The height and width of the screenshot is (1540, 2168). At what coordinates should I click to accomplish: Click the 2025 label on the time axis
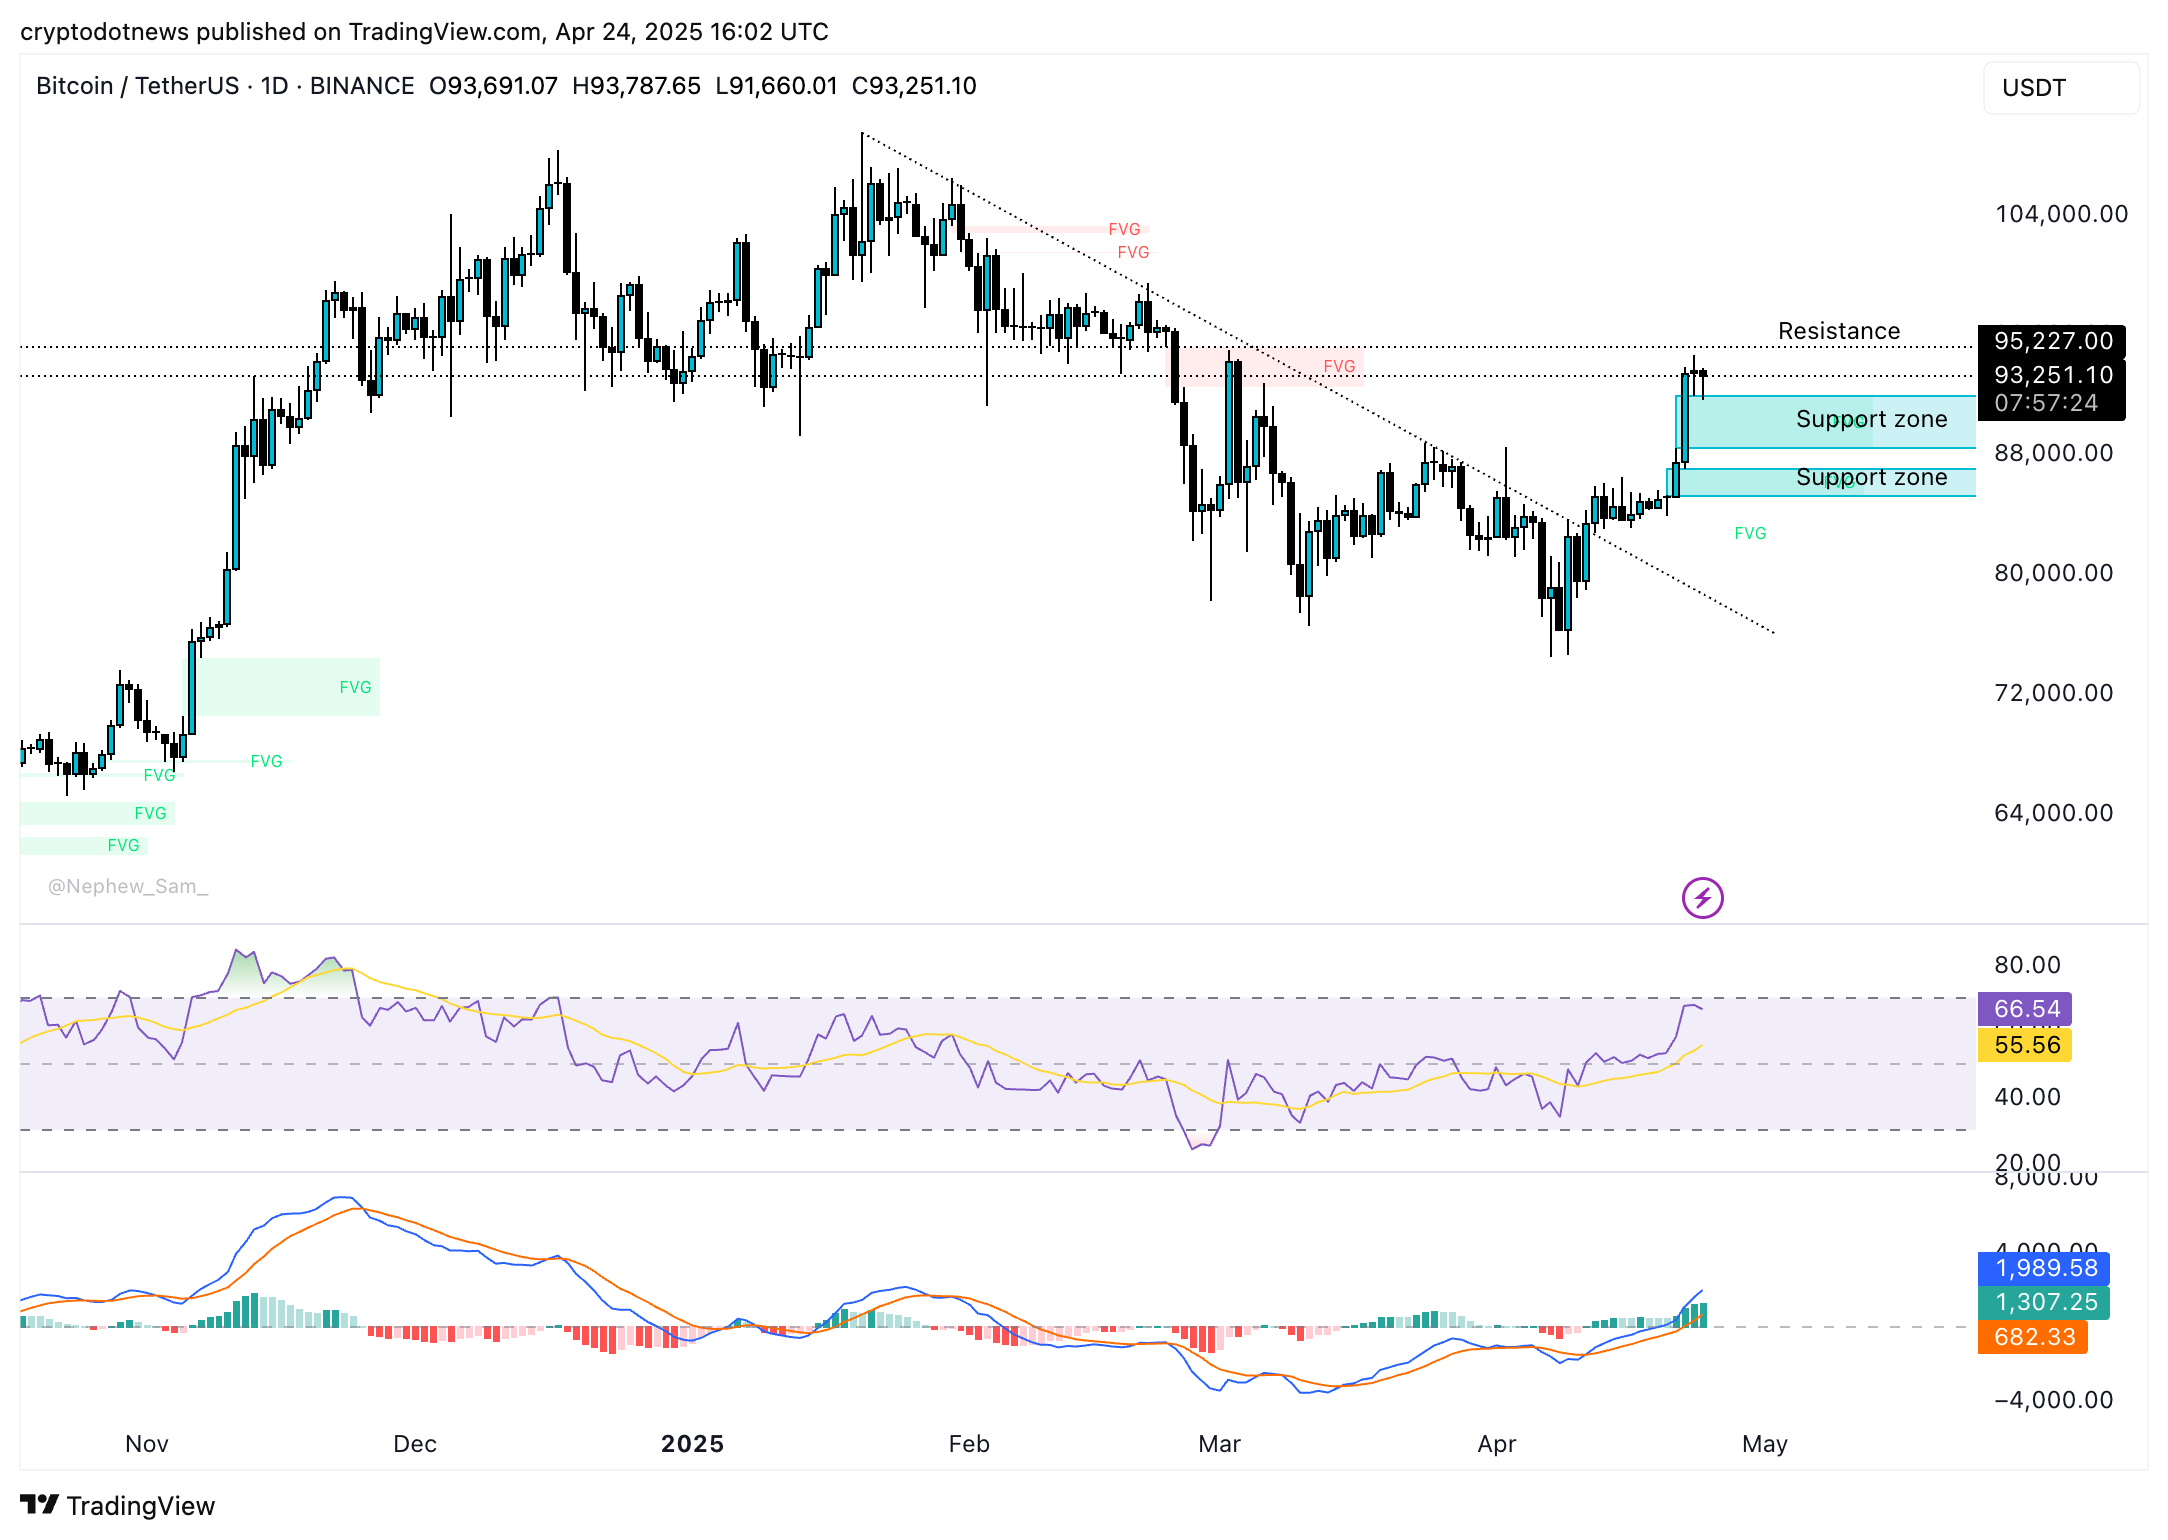point(694,1444)
